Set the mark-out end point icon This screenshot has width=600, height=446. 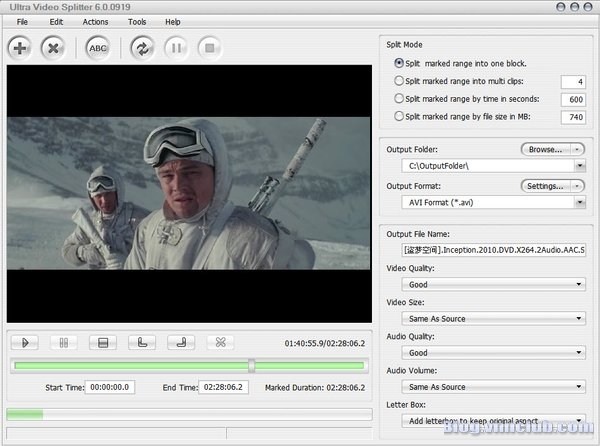coord(181,342)
